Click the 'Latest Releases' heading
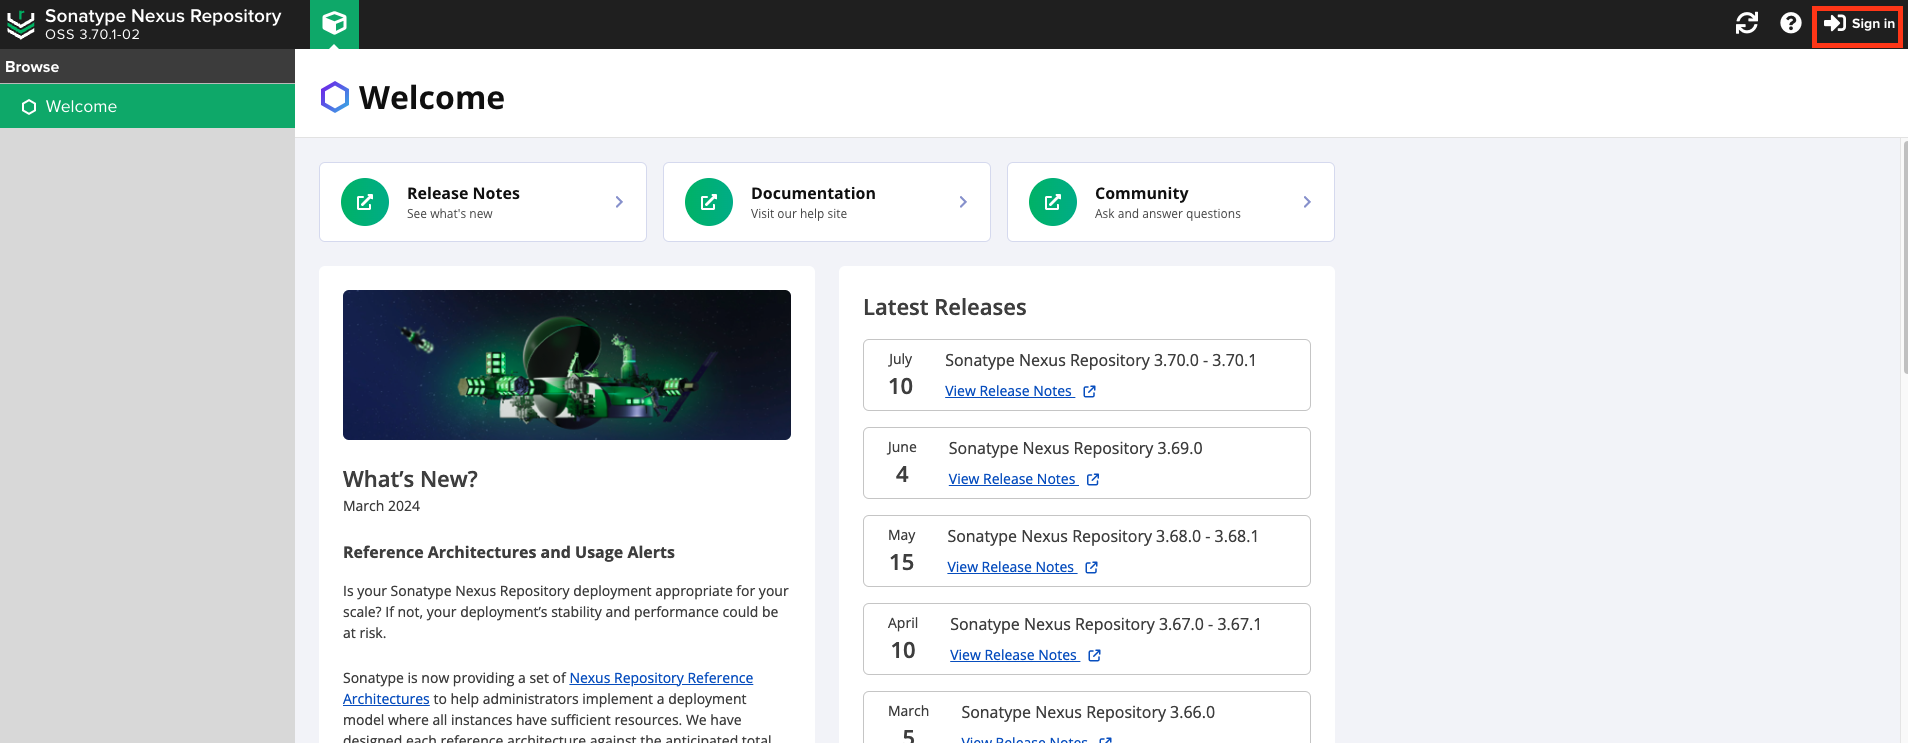 pos(945,307)
